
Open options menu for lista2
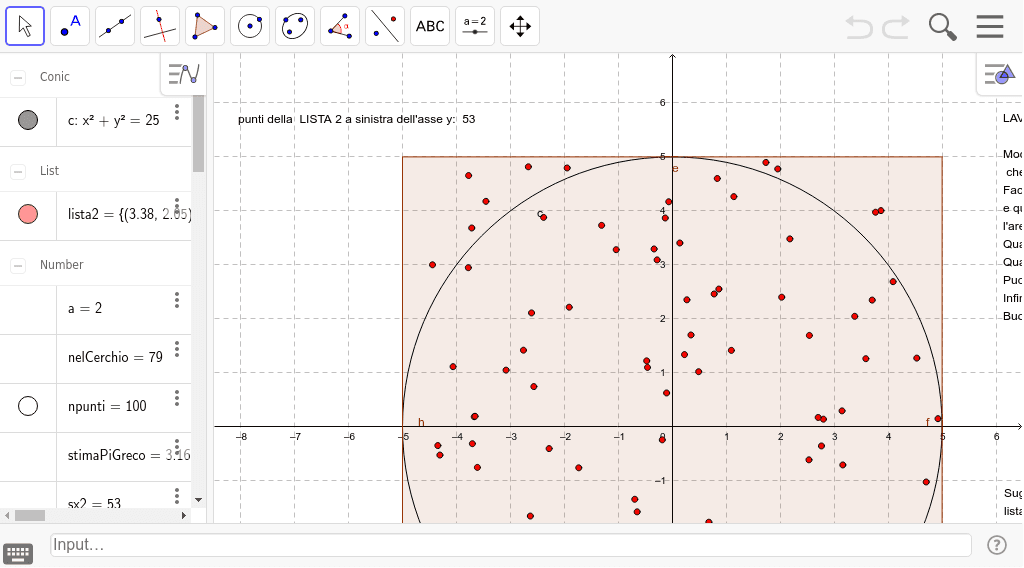177,206
